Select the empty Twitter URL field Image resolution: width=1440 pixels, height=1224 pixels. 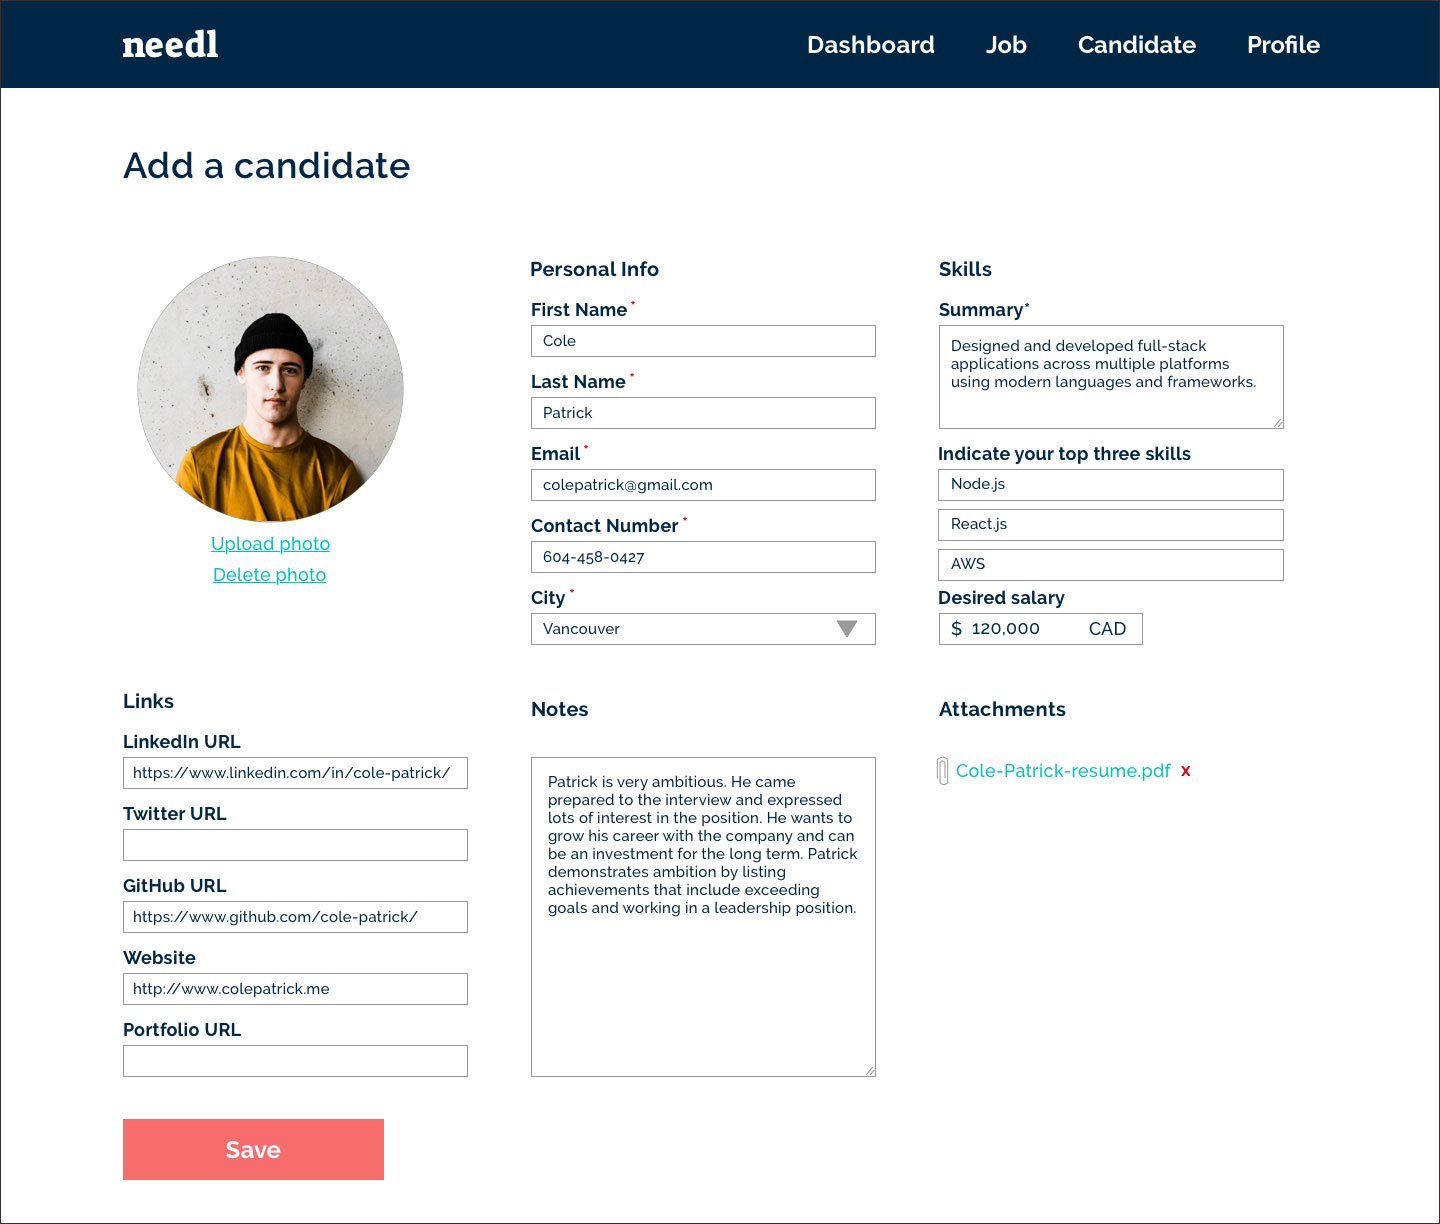[x=295, y=845]
